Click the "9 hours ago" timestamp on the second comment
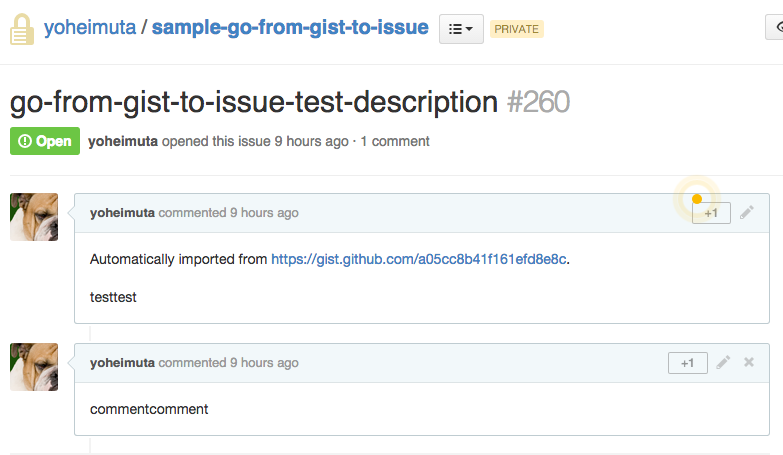The image size is (783, 455). click(264, 363)
